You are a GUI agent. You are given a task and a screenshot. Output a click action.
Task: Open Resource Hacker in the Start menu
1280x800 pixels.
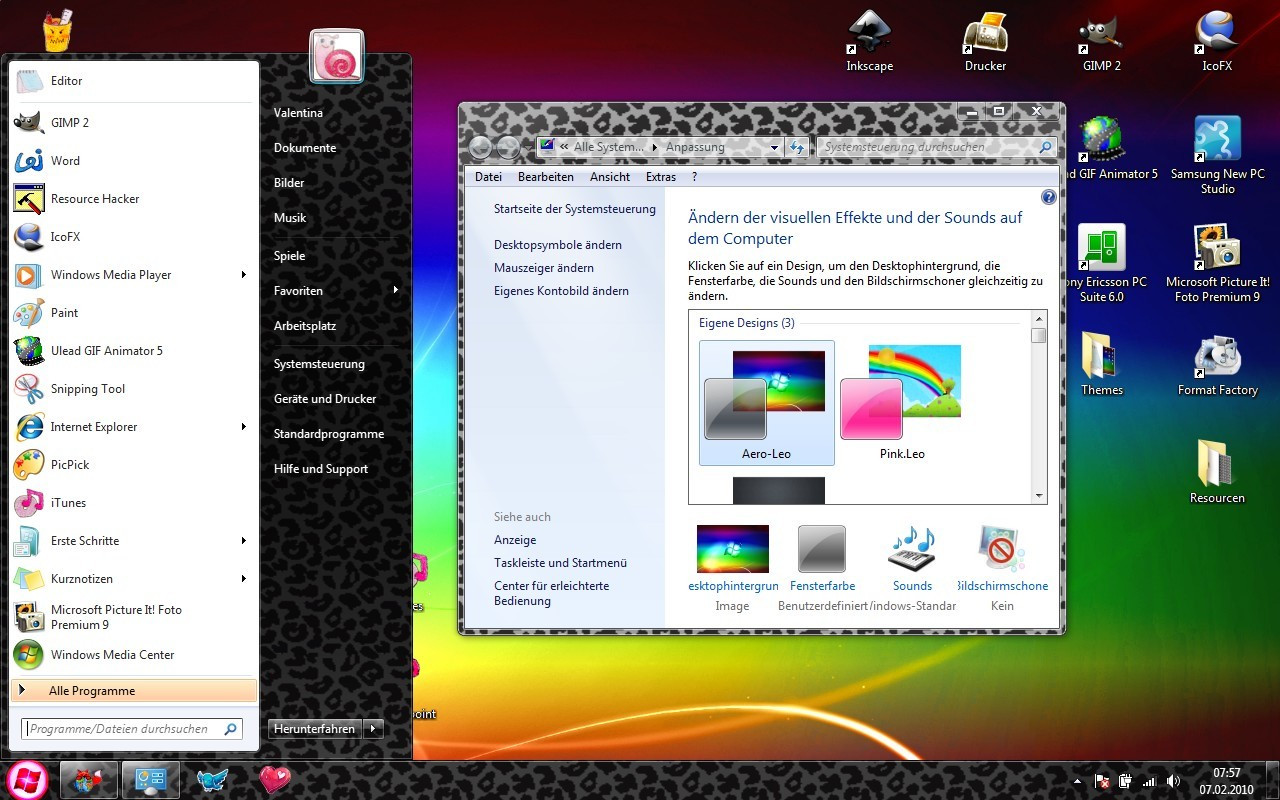tap(133, 198)
